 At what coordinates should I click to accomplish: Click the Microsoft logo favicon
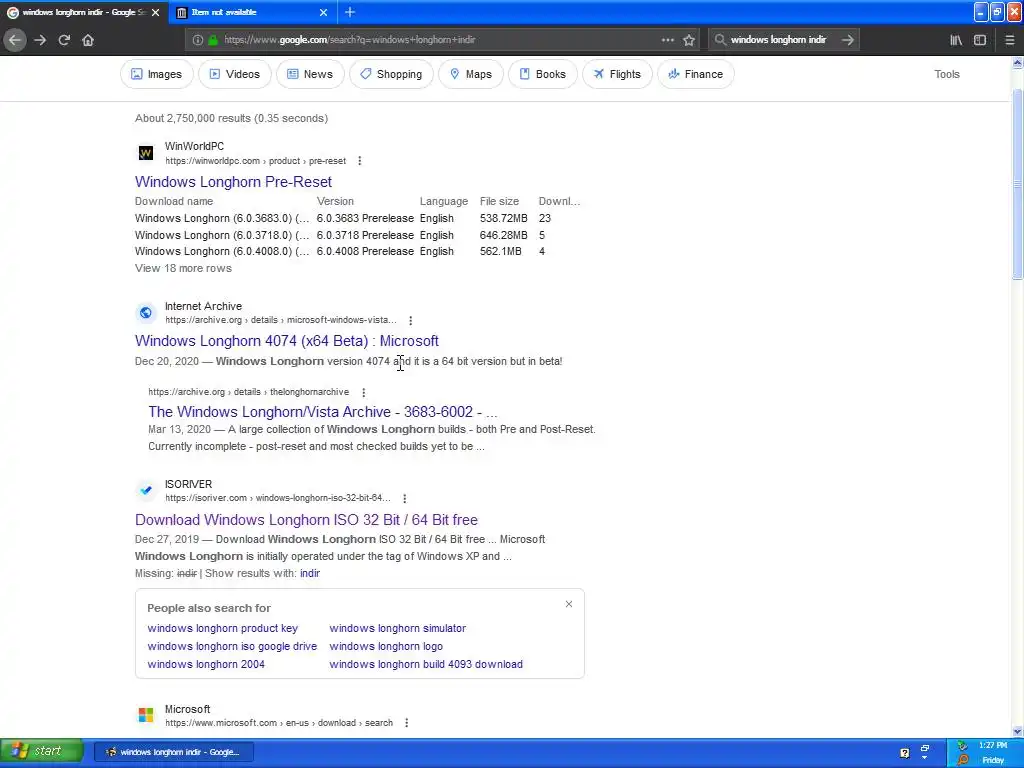tap(146, 715)
